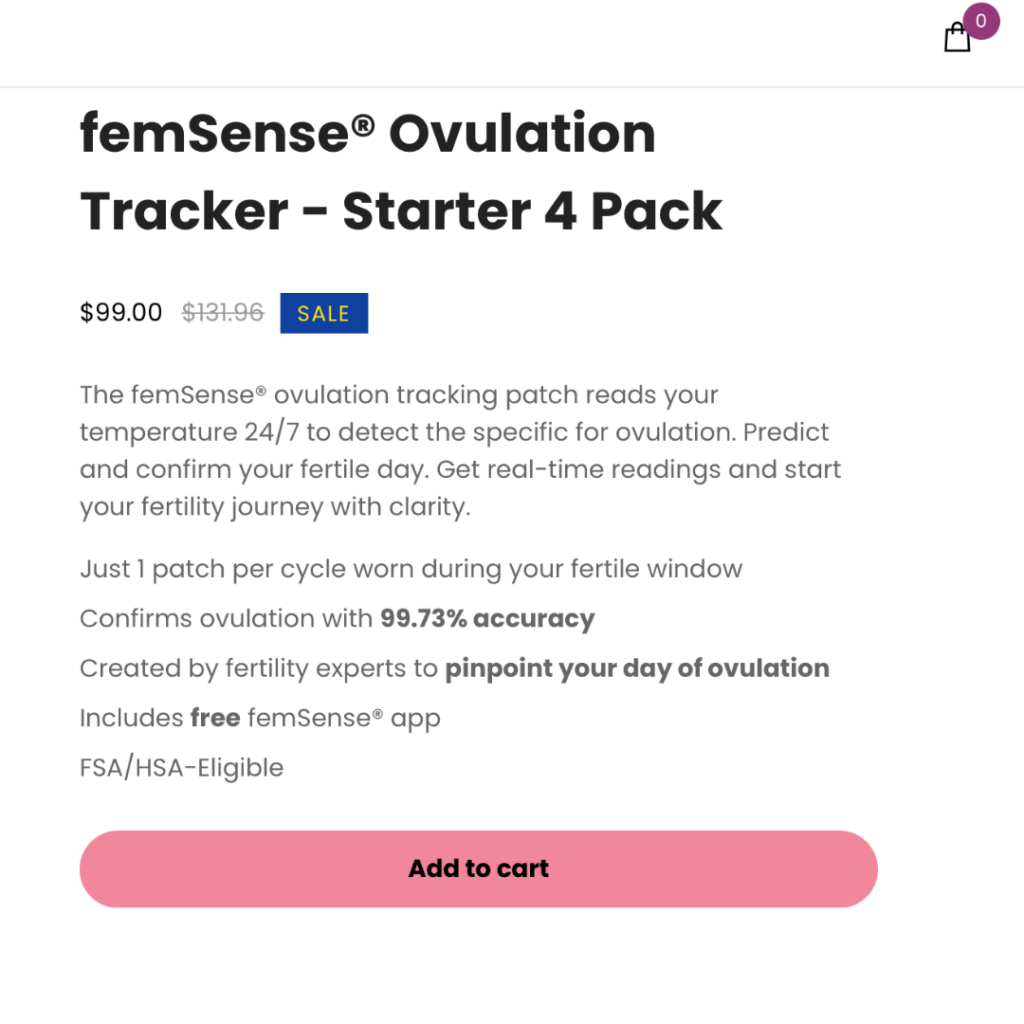1024x1024 pixels.
Task: Click bold 'pinpoint your day of ovulation' text
Action: coord(637,668)
